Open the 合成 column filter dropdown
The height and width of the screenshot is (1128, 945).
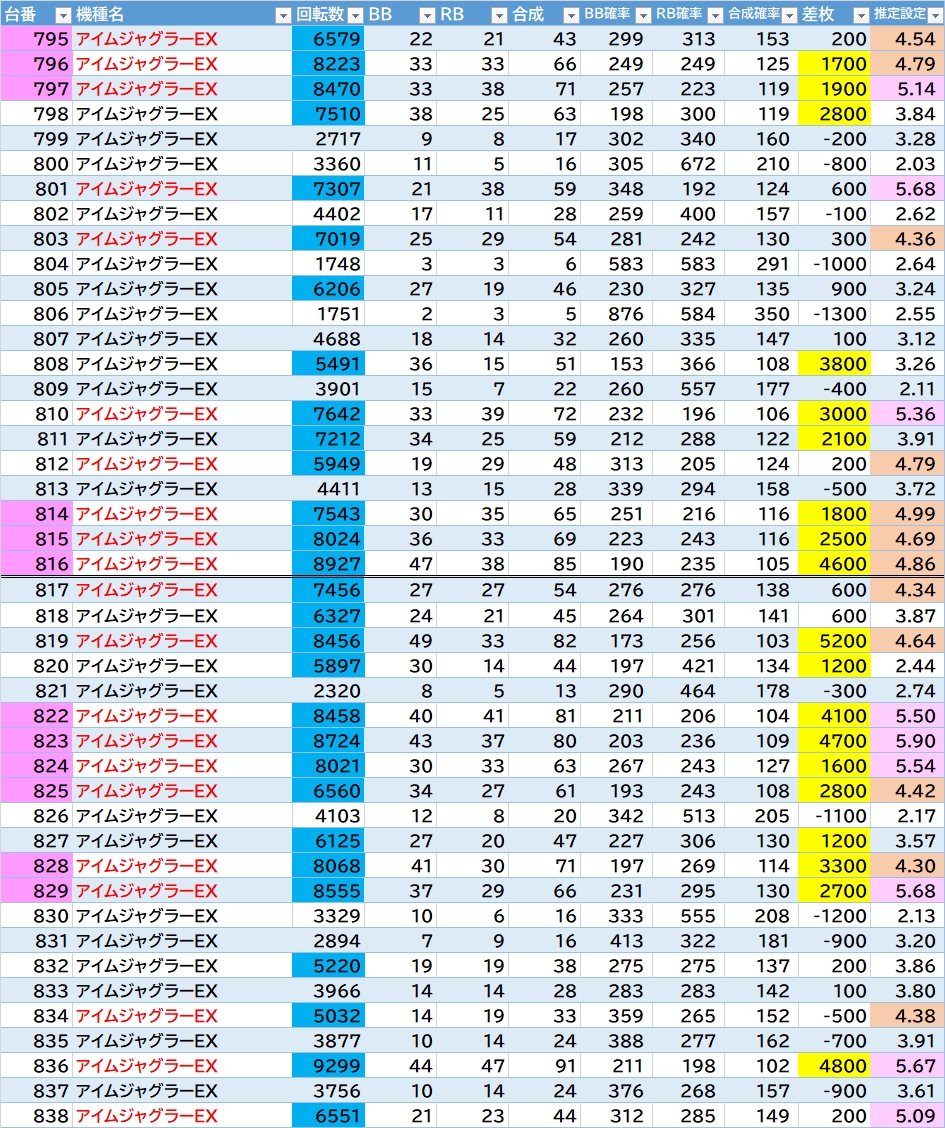(x=571, y=14)
